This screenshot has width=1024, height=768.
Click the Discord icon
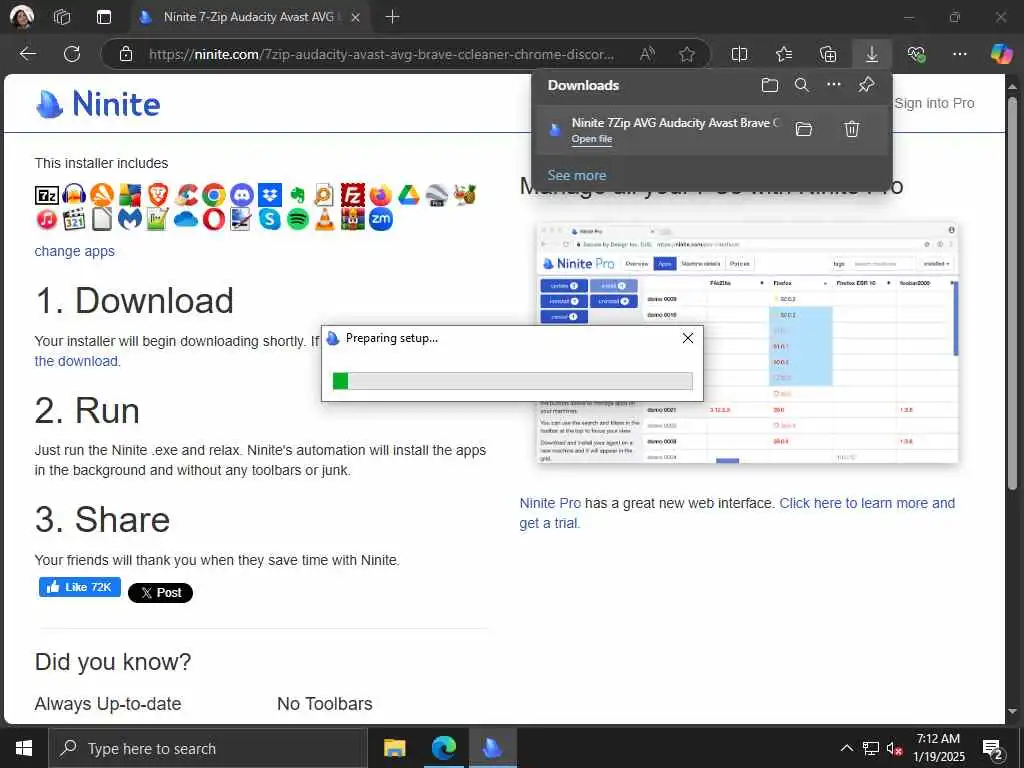coord(242,195)
